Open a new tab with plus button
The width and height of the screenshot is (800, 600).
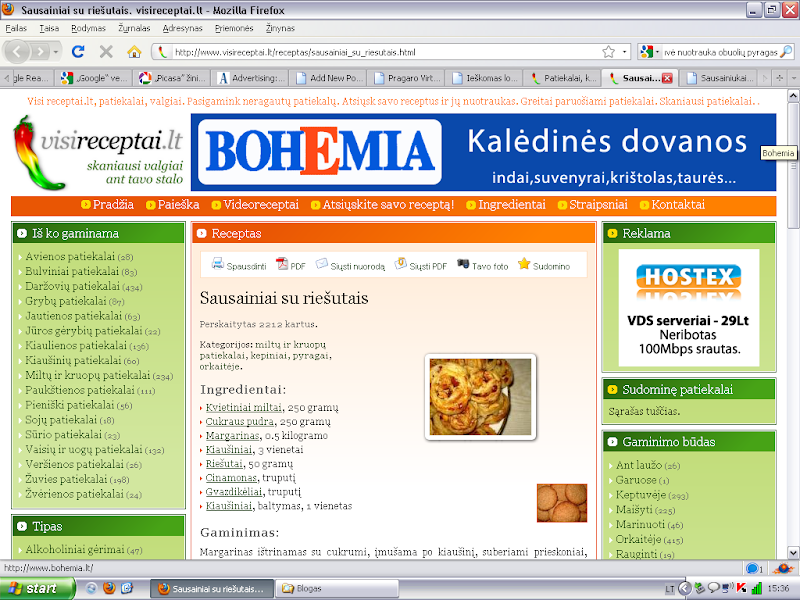pos(779,78)
